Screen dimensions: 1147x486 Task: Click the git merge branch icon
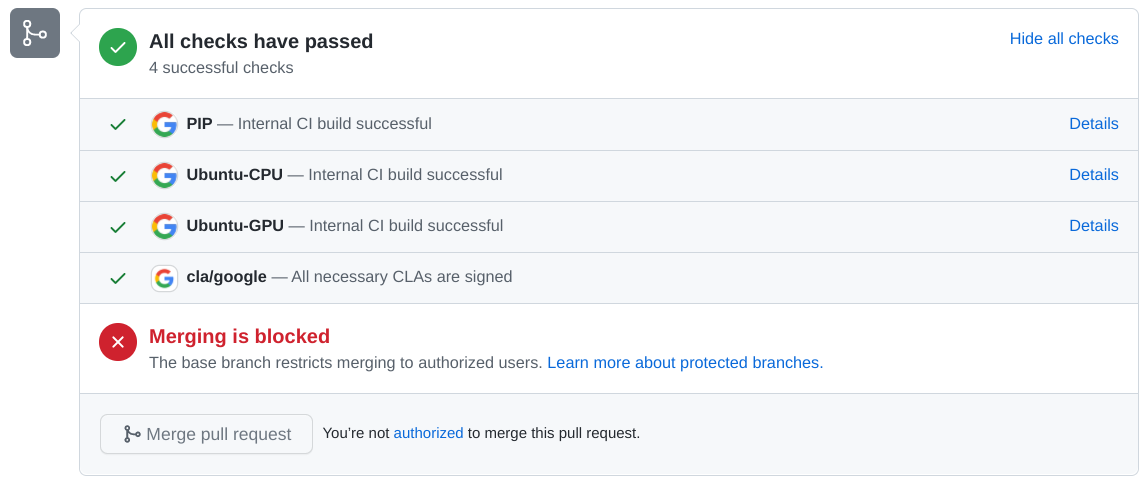(35, 33)
